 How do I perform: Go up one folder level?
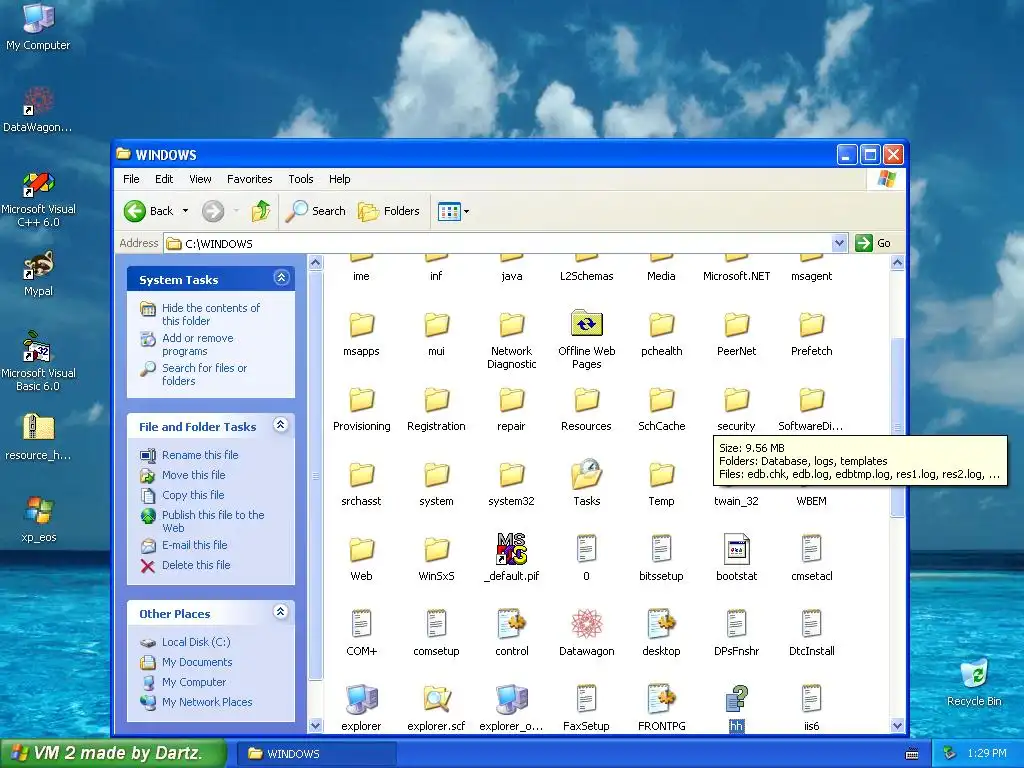click(261, 211)
